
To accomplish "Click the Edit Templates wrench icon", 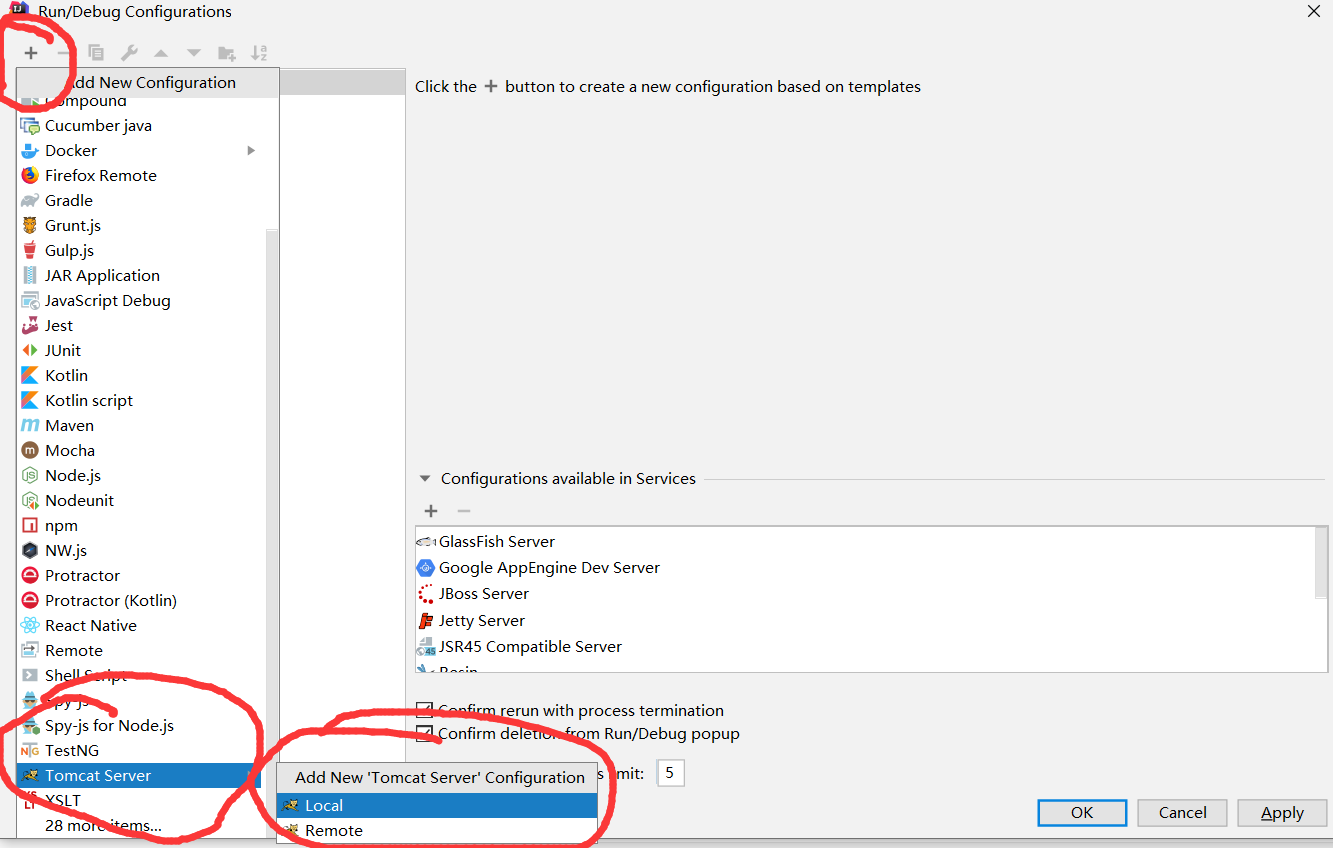I will click(128, 52).
